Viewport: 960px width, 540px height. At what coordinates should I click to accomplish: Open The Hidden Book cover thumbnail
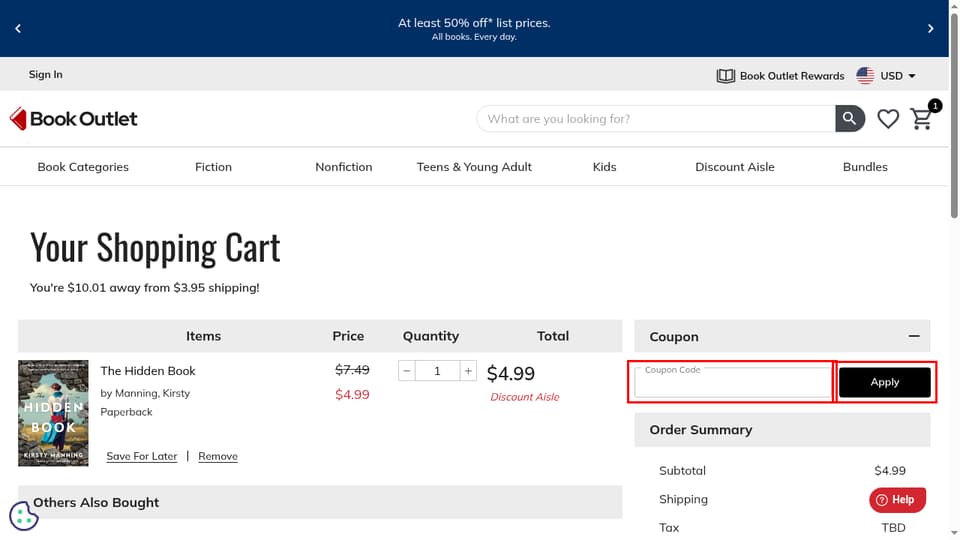[x=53, y=413]
